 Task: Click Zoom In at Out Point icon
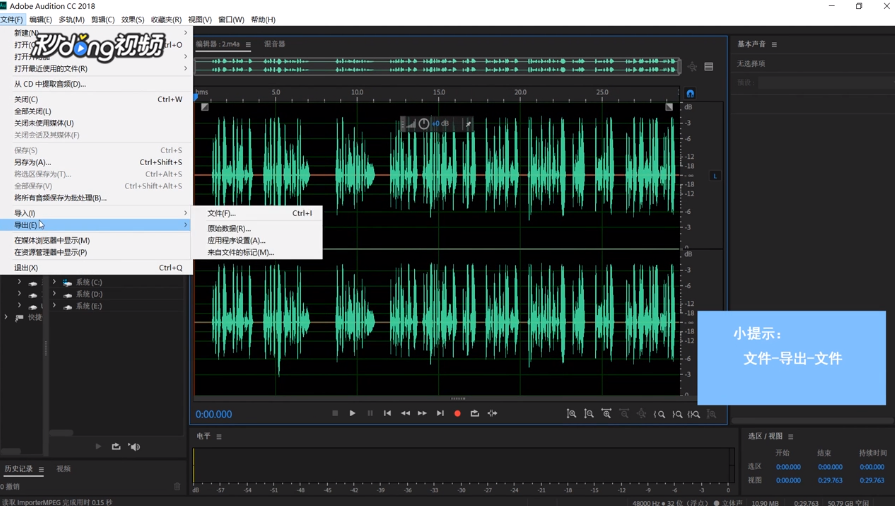677,414
